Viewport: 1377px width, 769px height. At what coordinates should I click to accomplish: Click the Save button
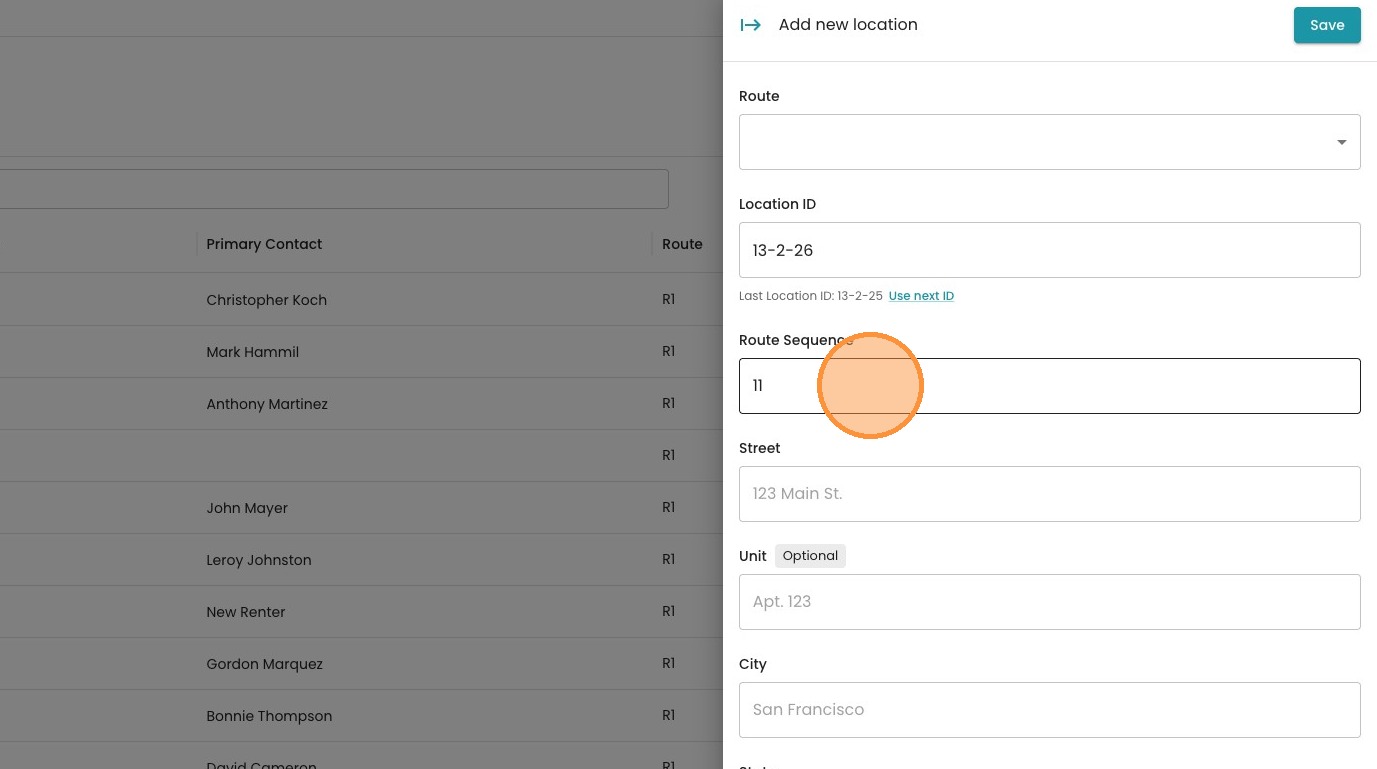1326,25
